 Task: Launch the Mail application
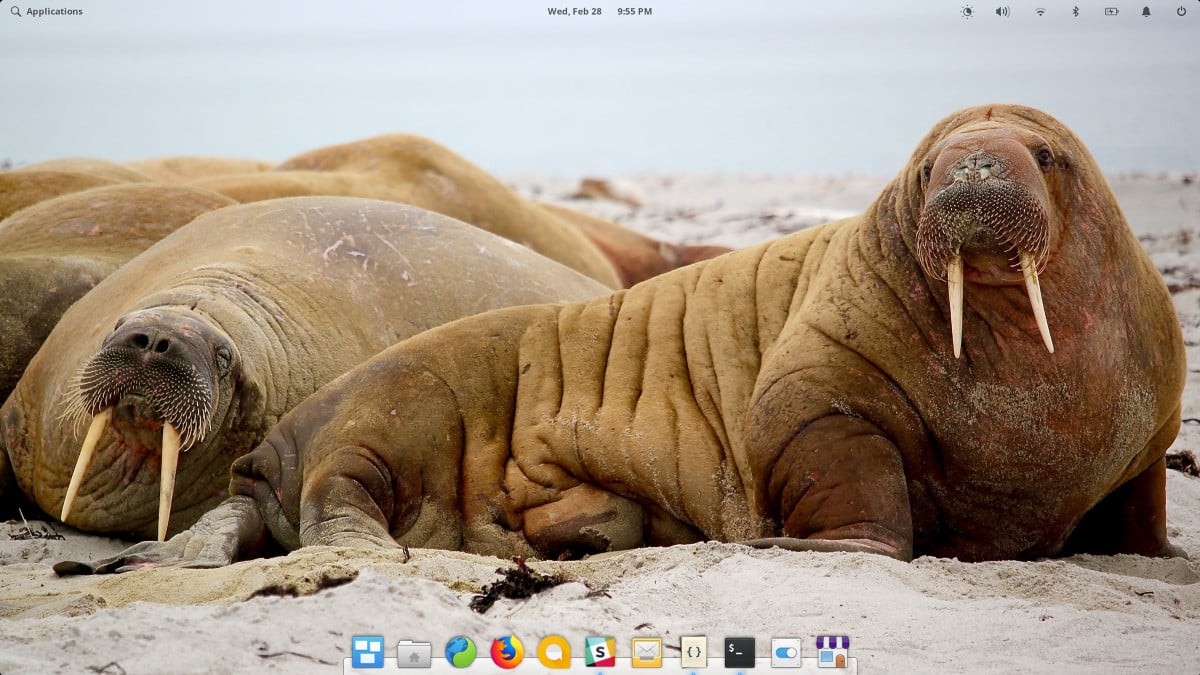click(x=647, y=651)
